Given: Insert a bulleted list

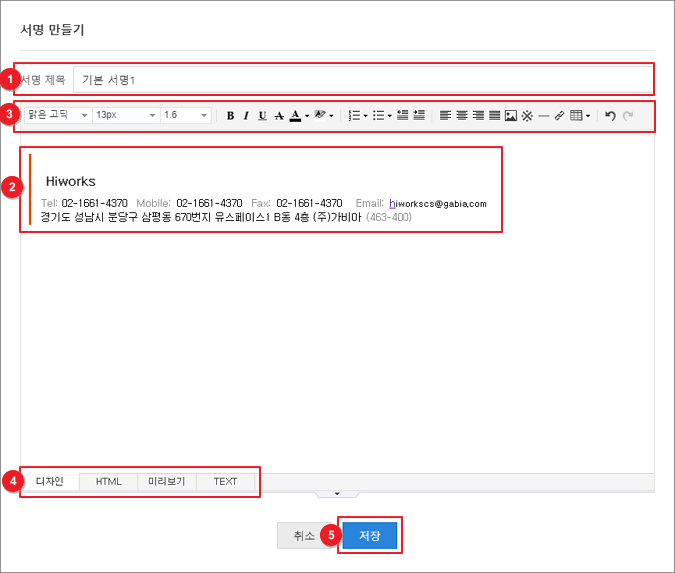Looking at the screenshot, I should pyautogui.click(x=378, y=115).
